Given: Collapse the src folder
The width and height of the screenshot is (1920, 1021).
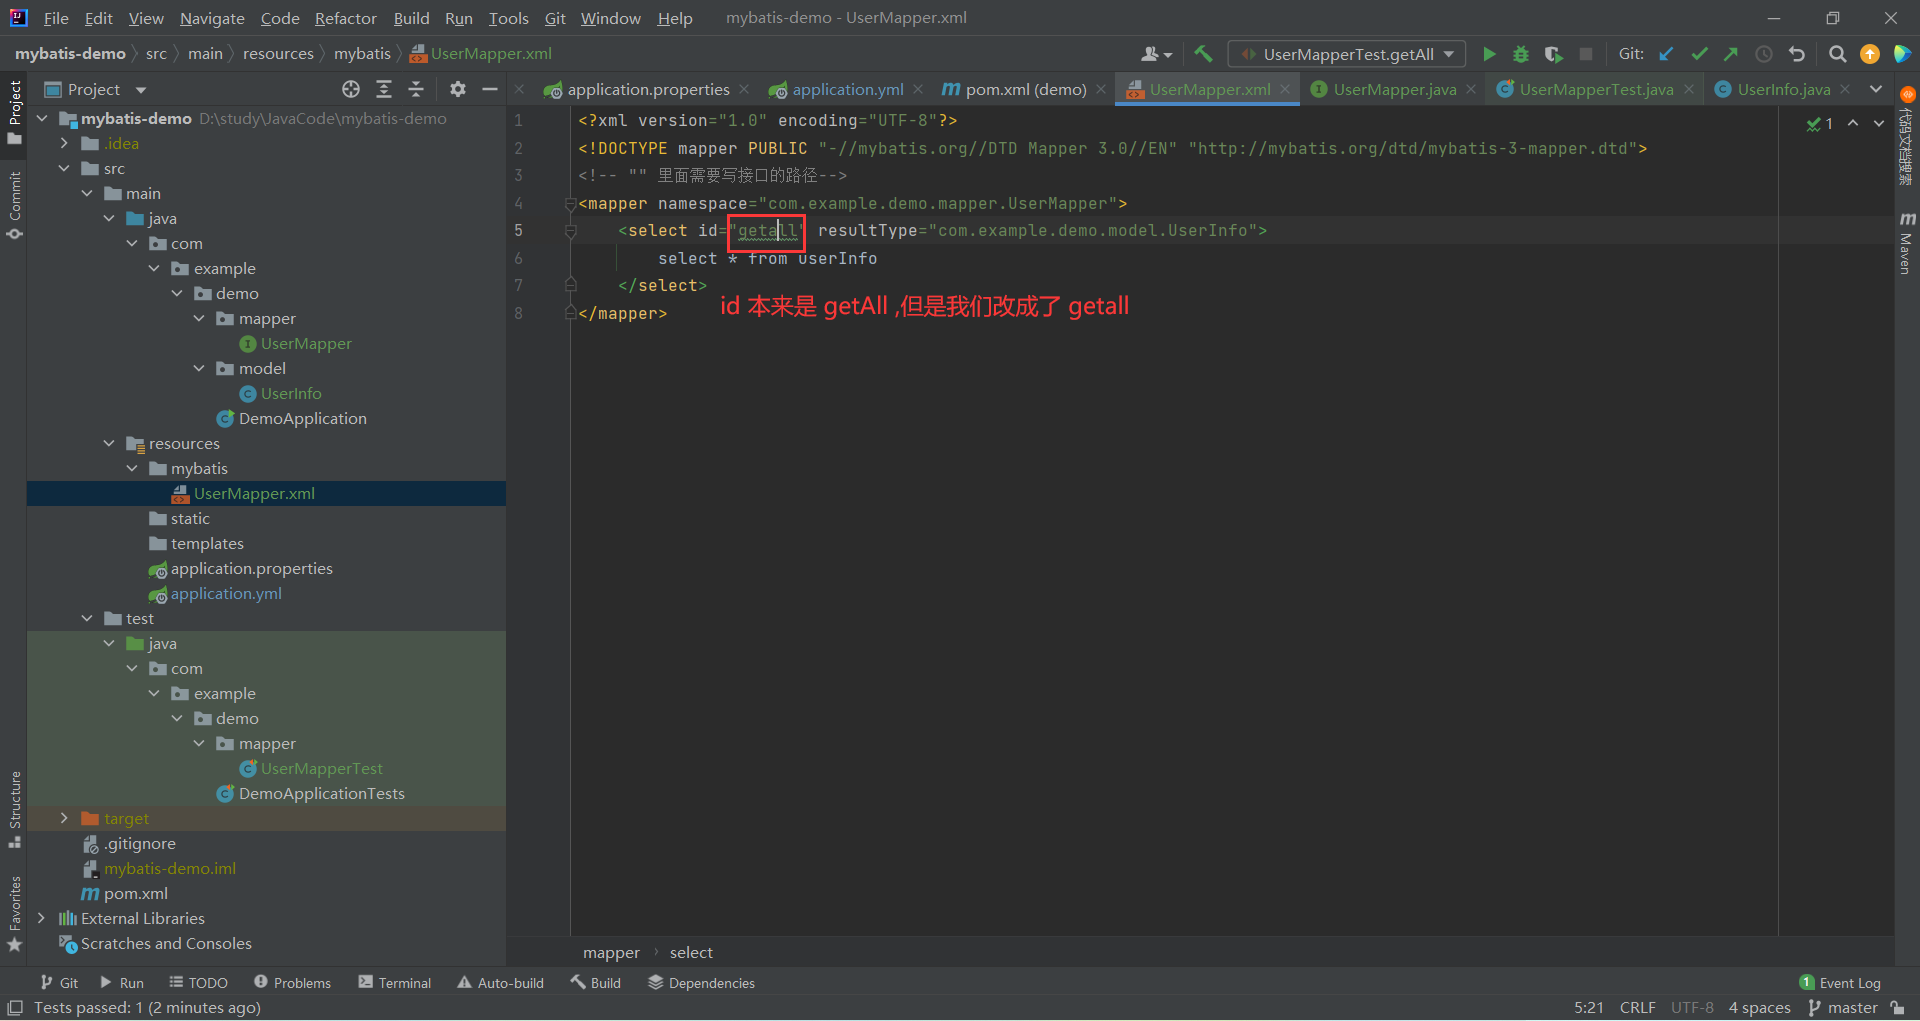Looking at the screenshot, I should [x=64, y=168].
